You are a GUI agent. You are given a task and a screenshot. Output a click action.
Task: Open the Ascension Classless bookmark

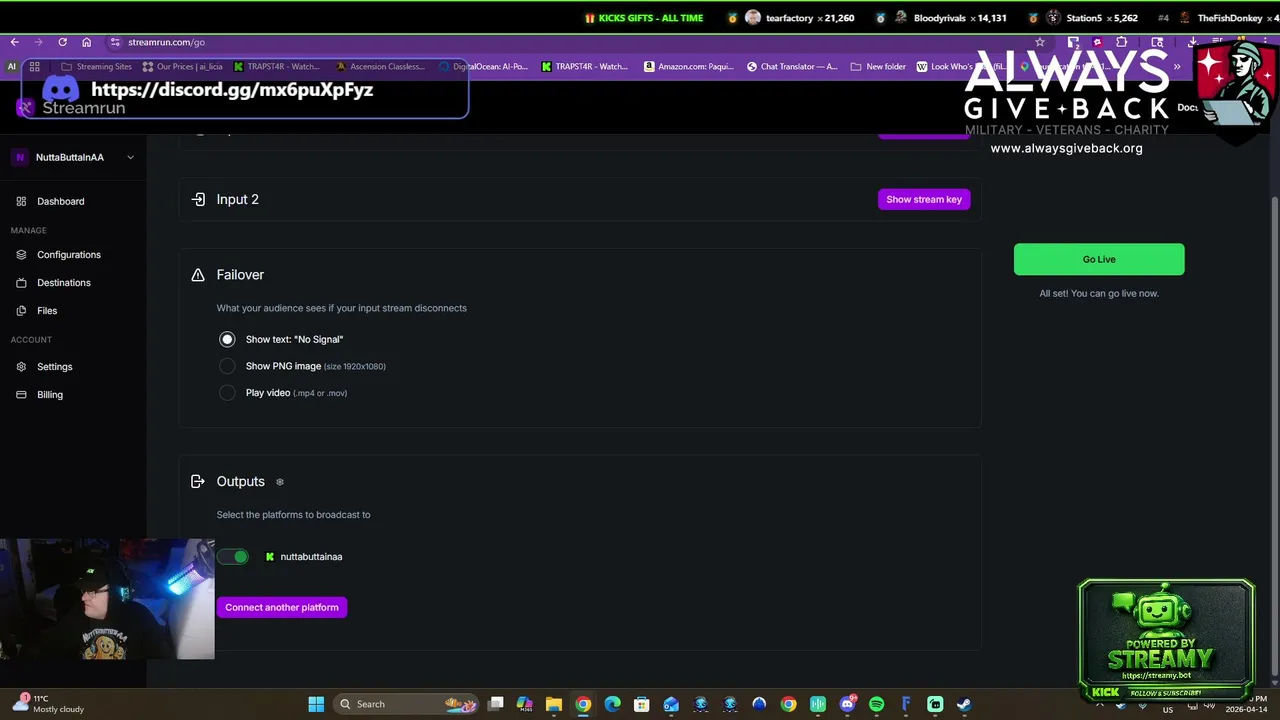(x=380, y=67)
